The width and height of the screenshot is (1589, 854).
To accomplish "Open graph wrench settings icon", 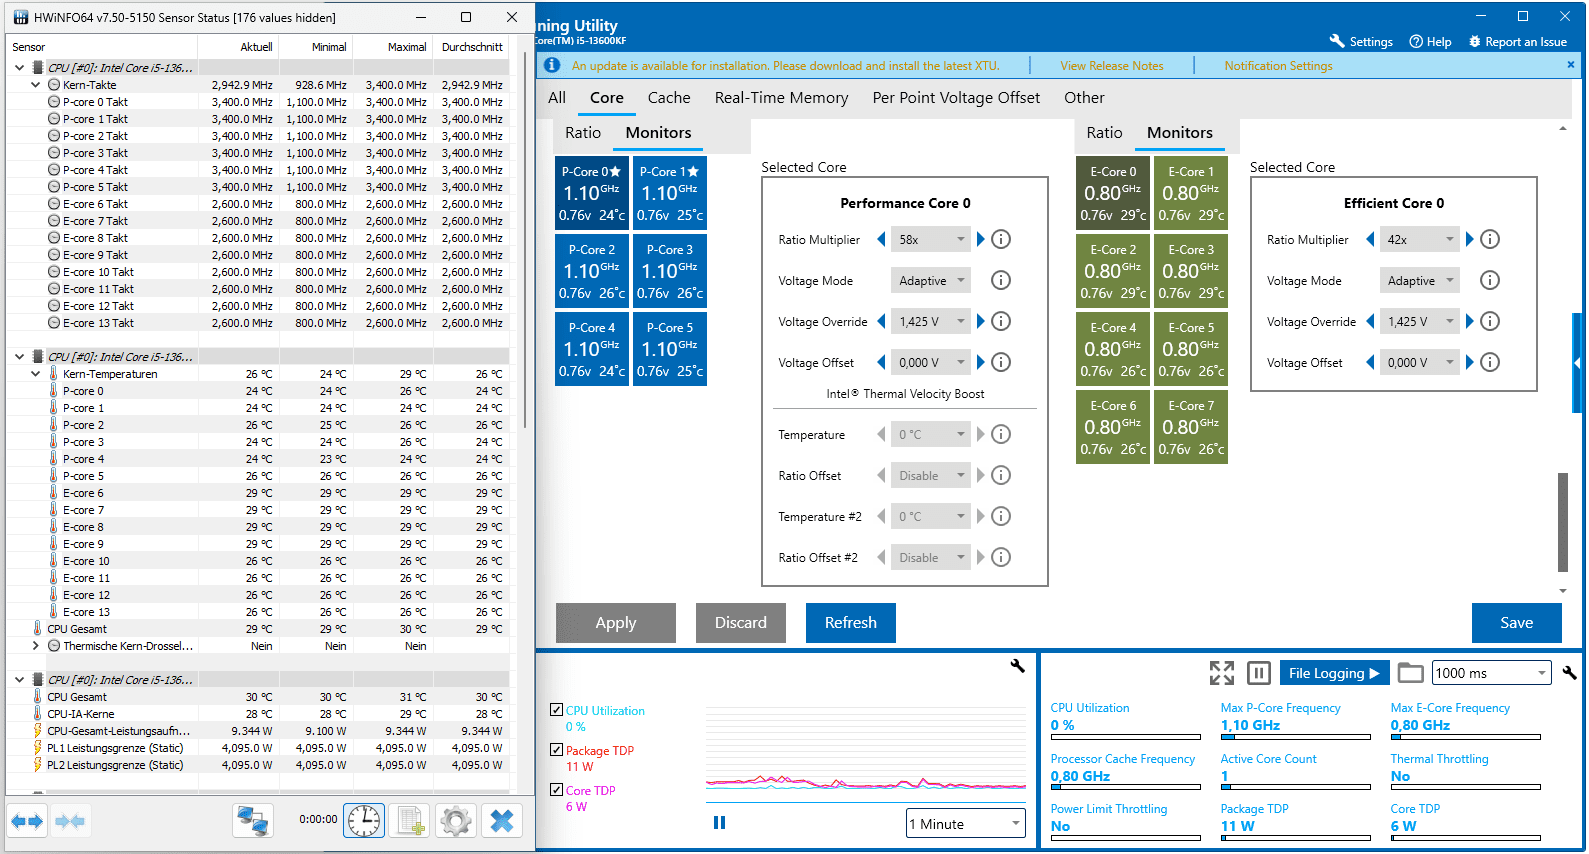I will 1018,666.
